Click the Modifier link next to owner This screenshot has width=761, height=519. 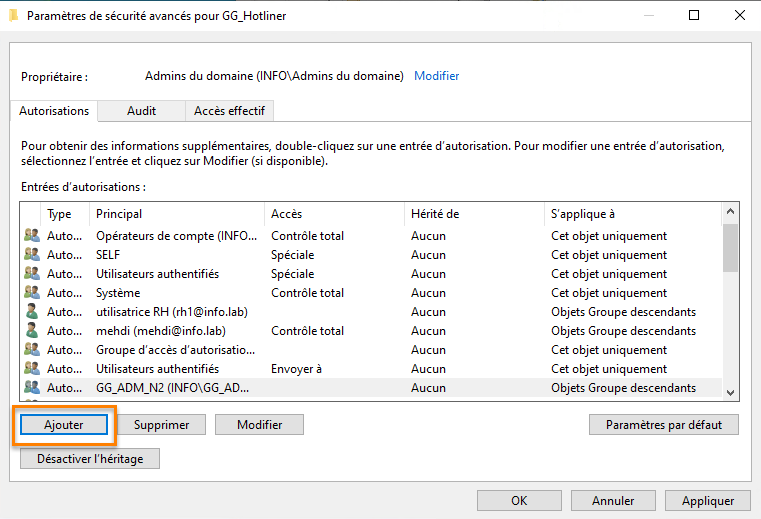click(437, 76)
